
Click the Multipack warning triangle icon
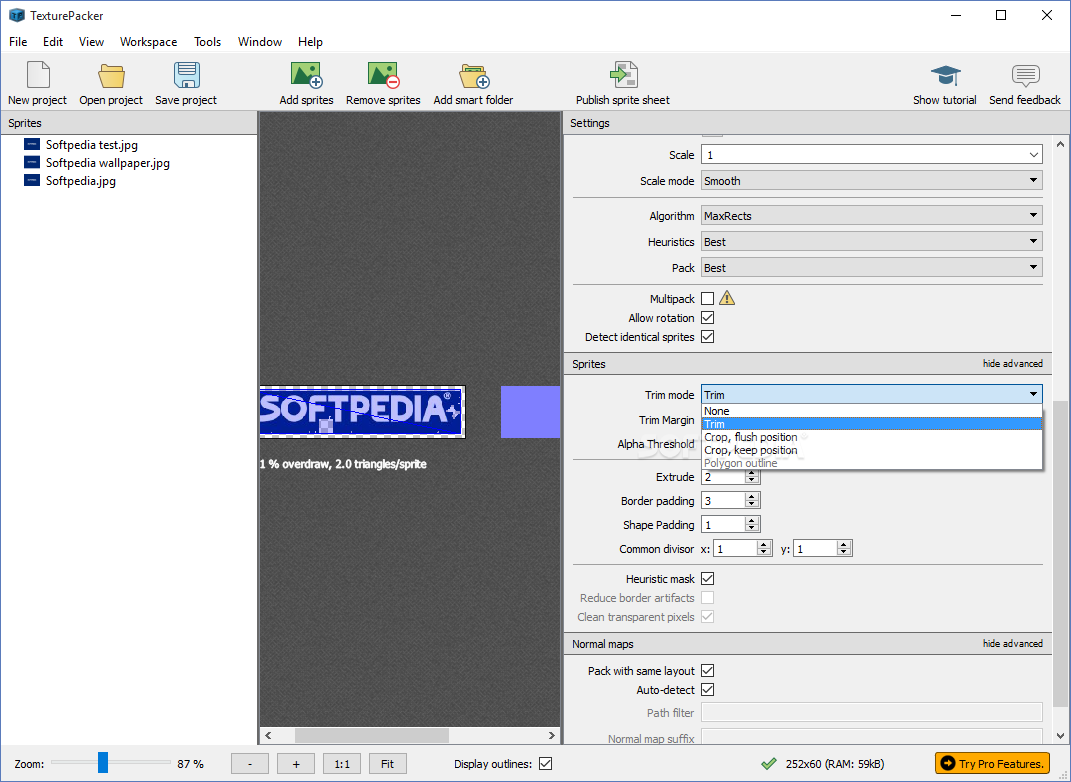pyautogui.click(x=727, y=298)
